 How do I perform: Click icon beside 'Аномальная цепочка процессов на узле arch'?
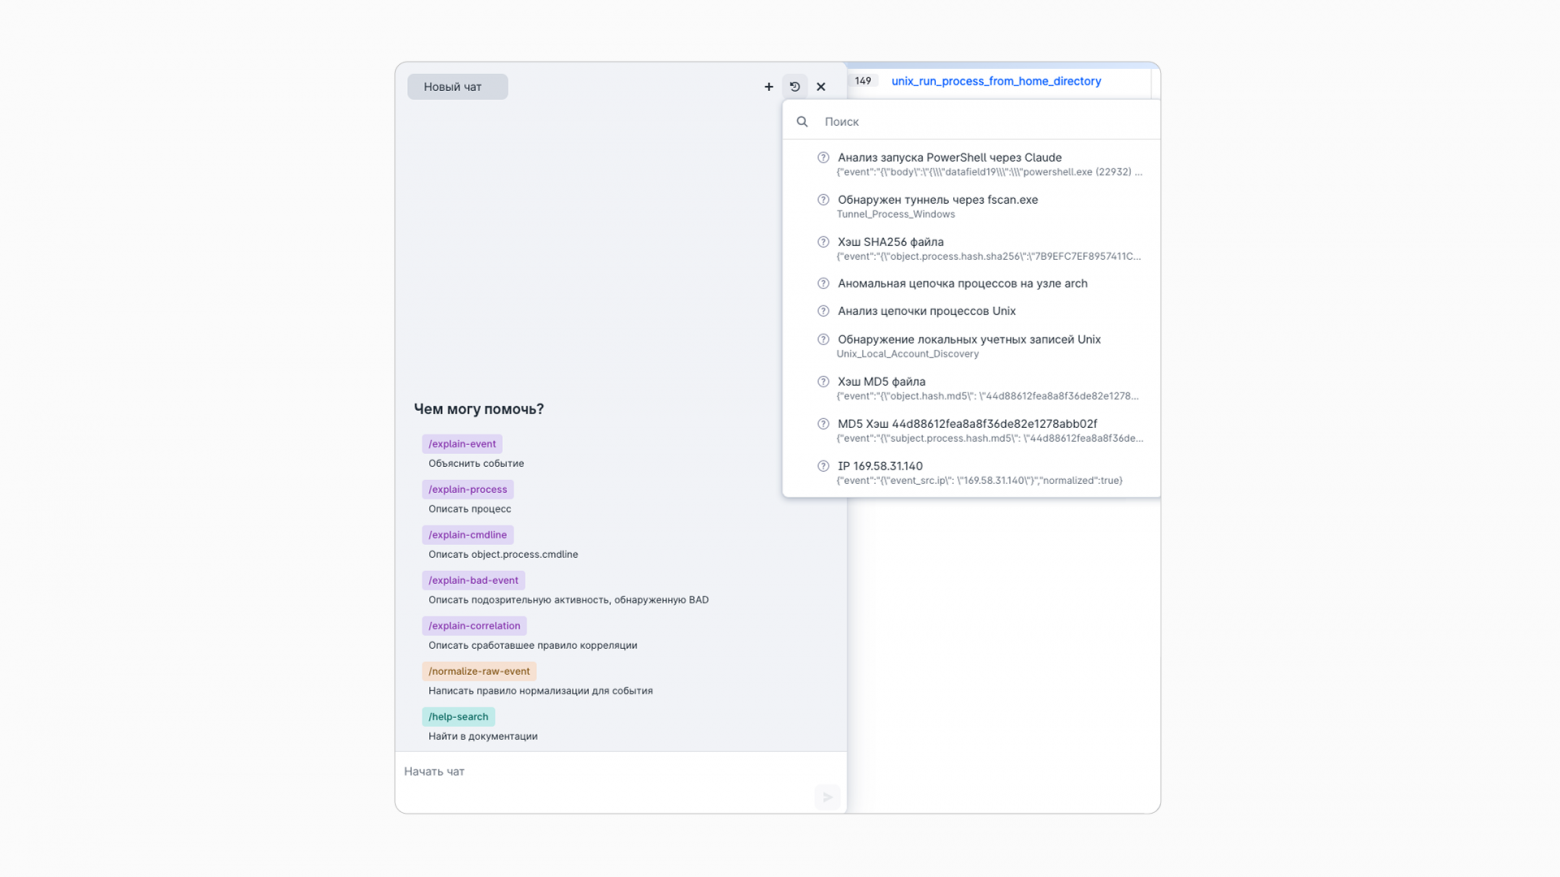coord(823,284)
